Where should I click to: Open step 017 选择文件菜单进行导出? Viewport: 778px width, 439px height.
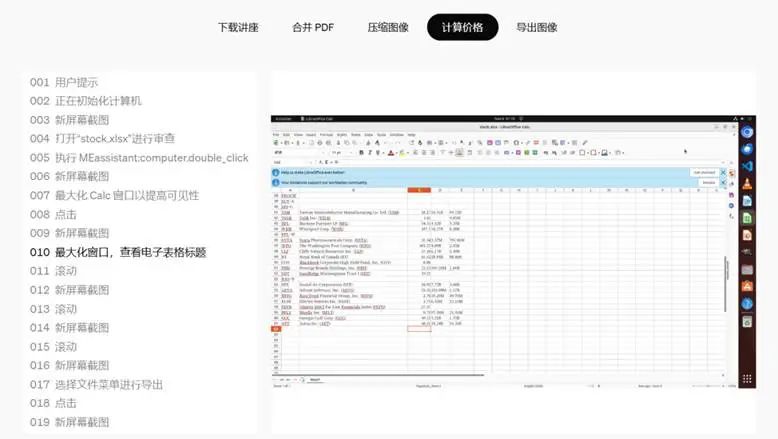point(96,384)
